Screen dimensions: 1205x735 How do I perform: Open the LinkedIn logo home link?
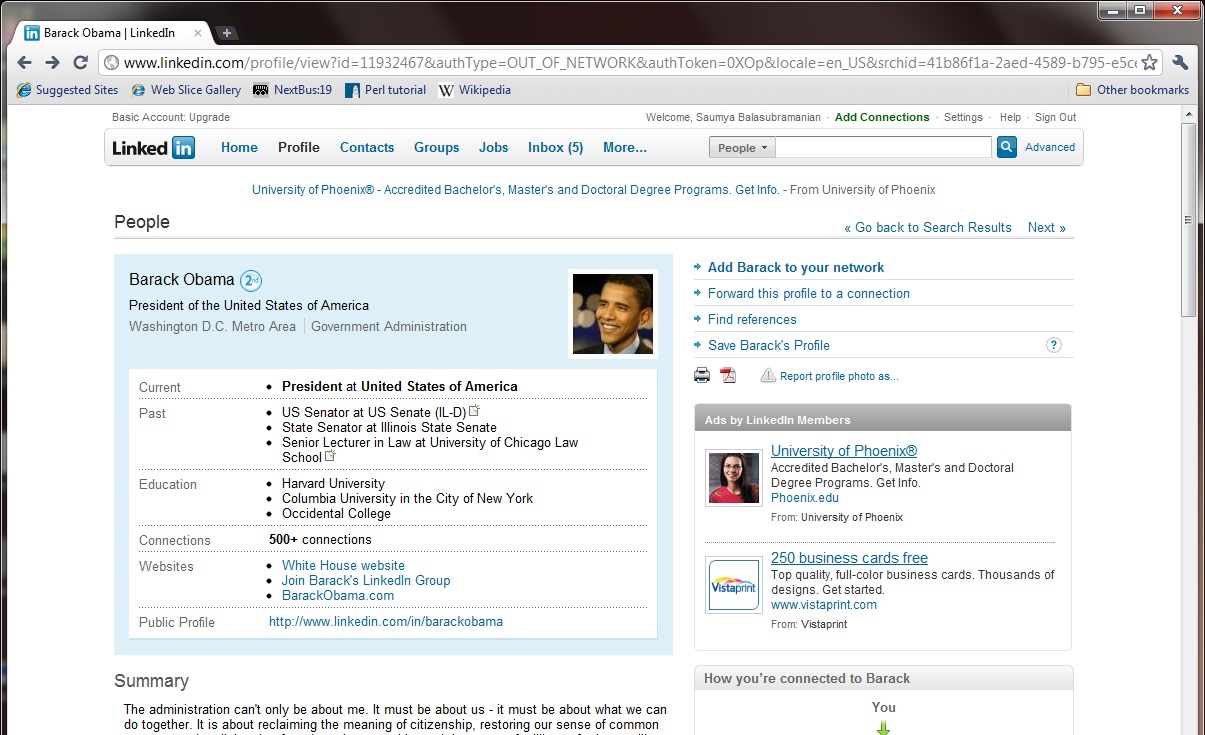(153, 148)
